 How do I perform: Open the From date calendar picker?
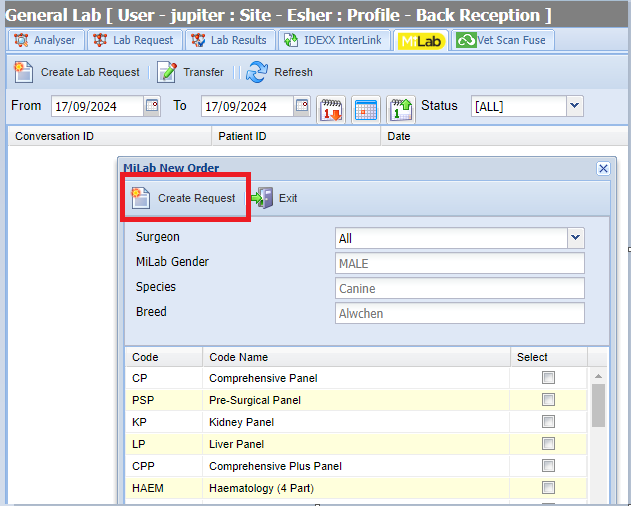[x=152, y=106]
